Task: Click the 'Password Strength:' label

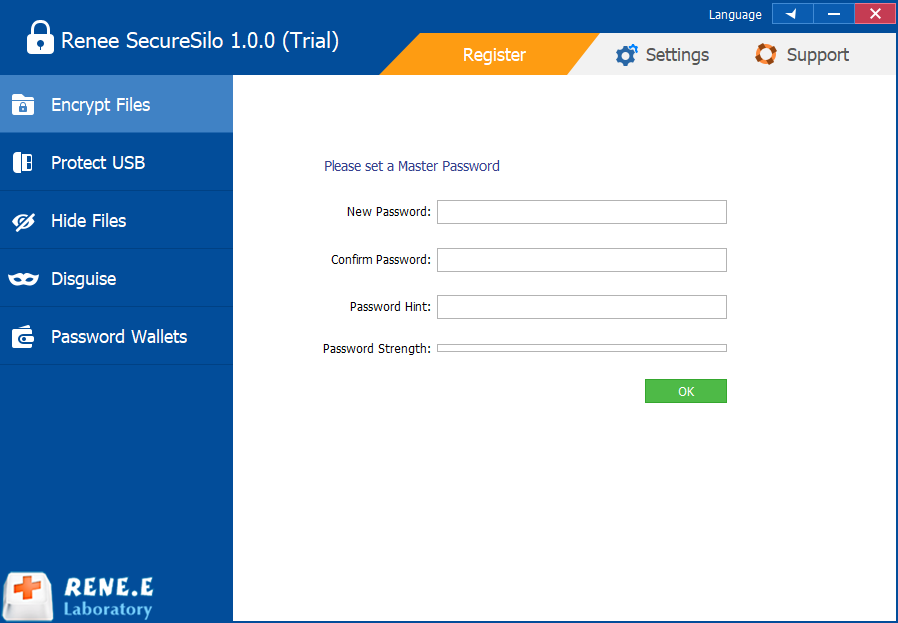Action: click(x=376, y=349)
